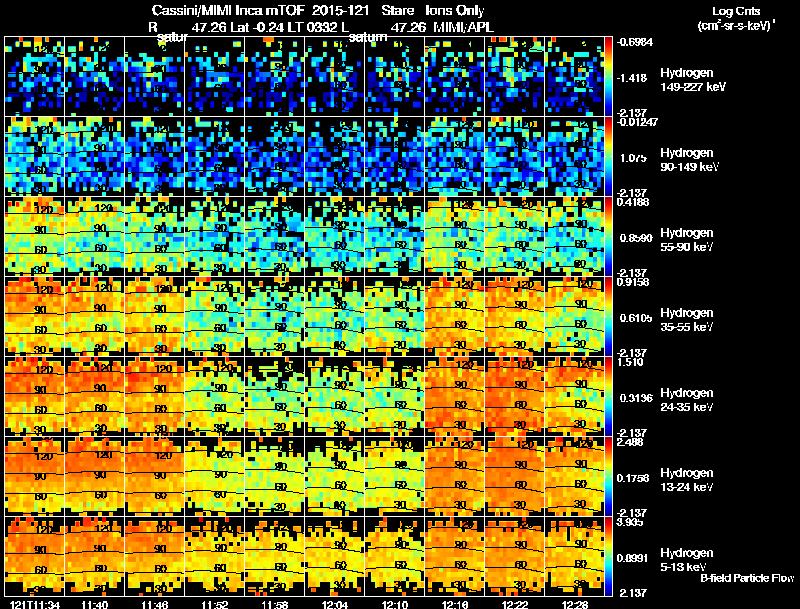Click the 11:58 time axis label
Viewport: 800px width, 609px height.
pos(274,604)
